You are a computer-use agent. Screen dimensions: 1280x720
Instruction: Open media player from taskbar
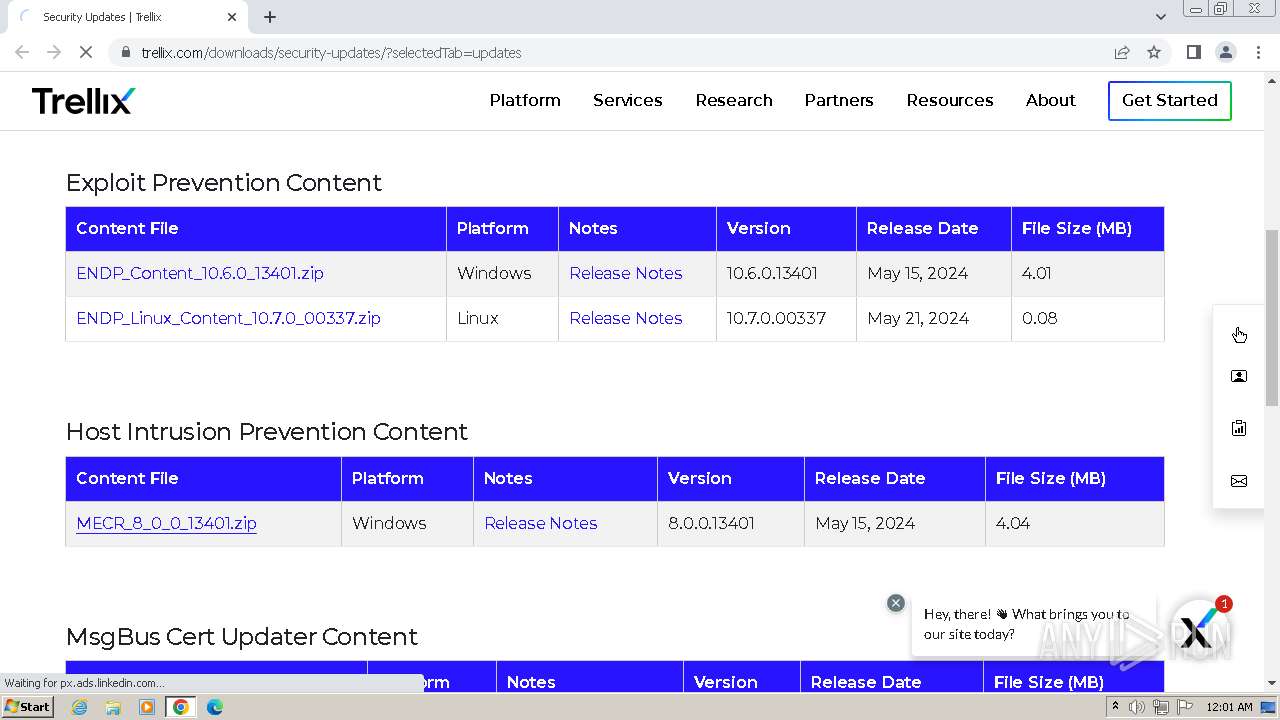tap(147, 707)
